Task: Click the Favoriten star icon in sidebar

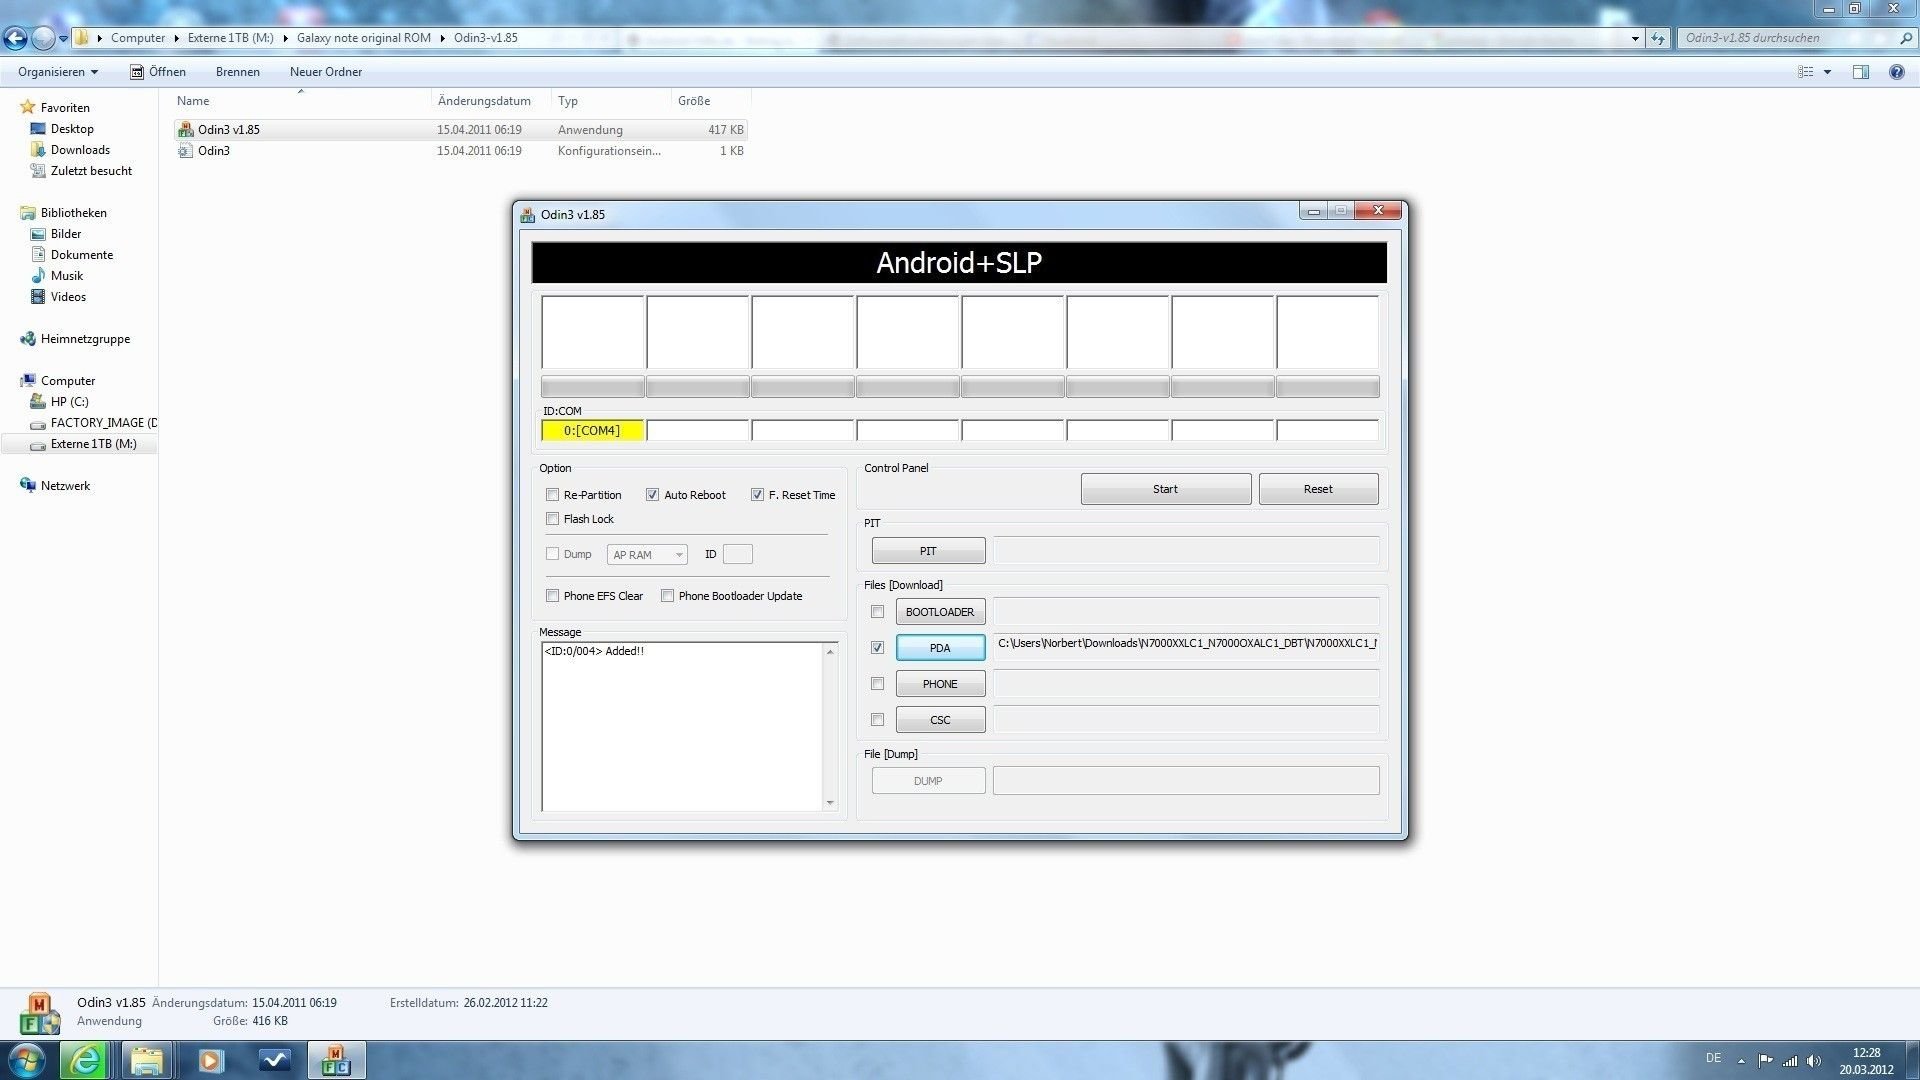Action: [28, 108]
